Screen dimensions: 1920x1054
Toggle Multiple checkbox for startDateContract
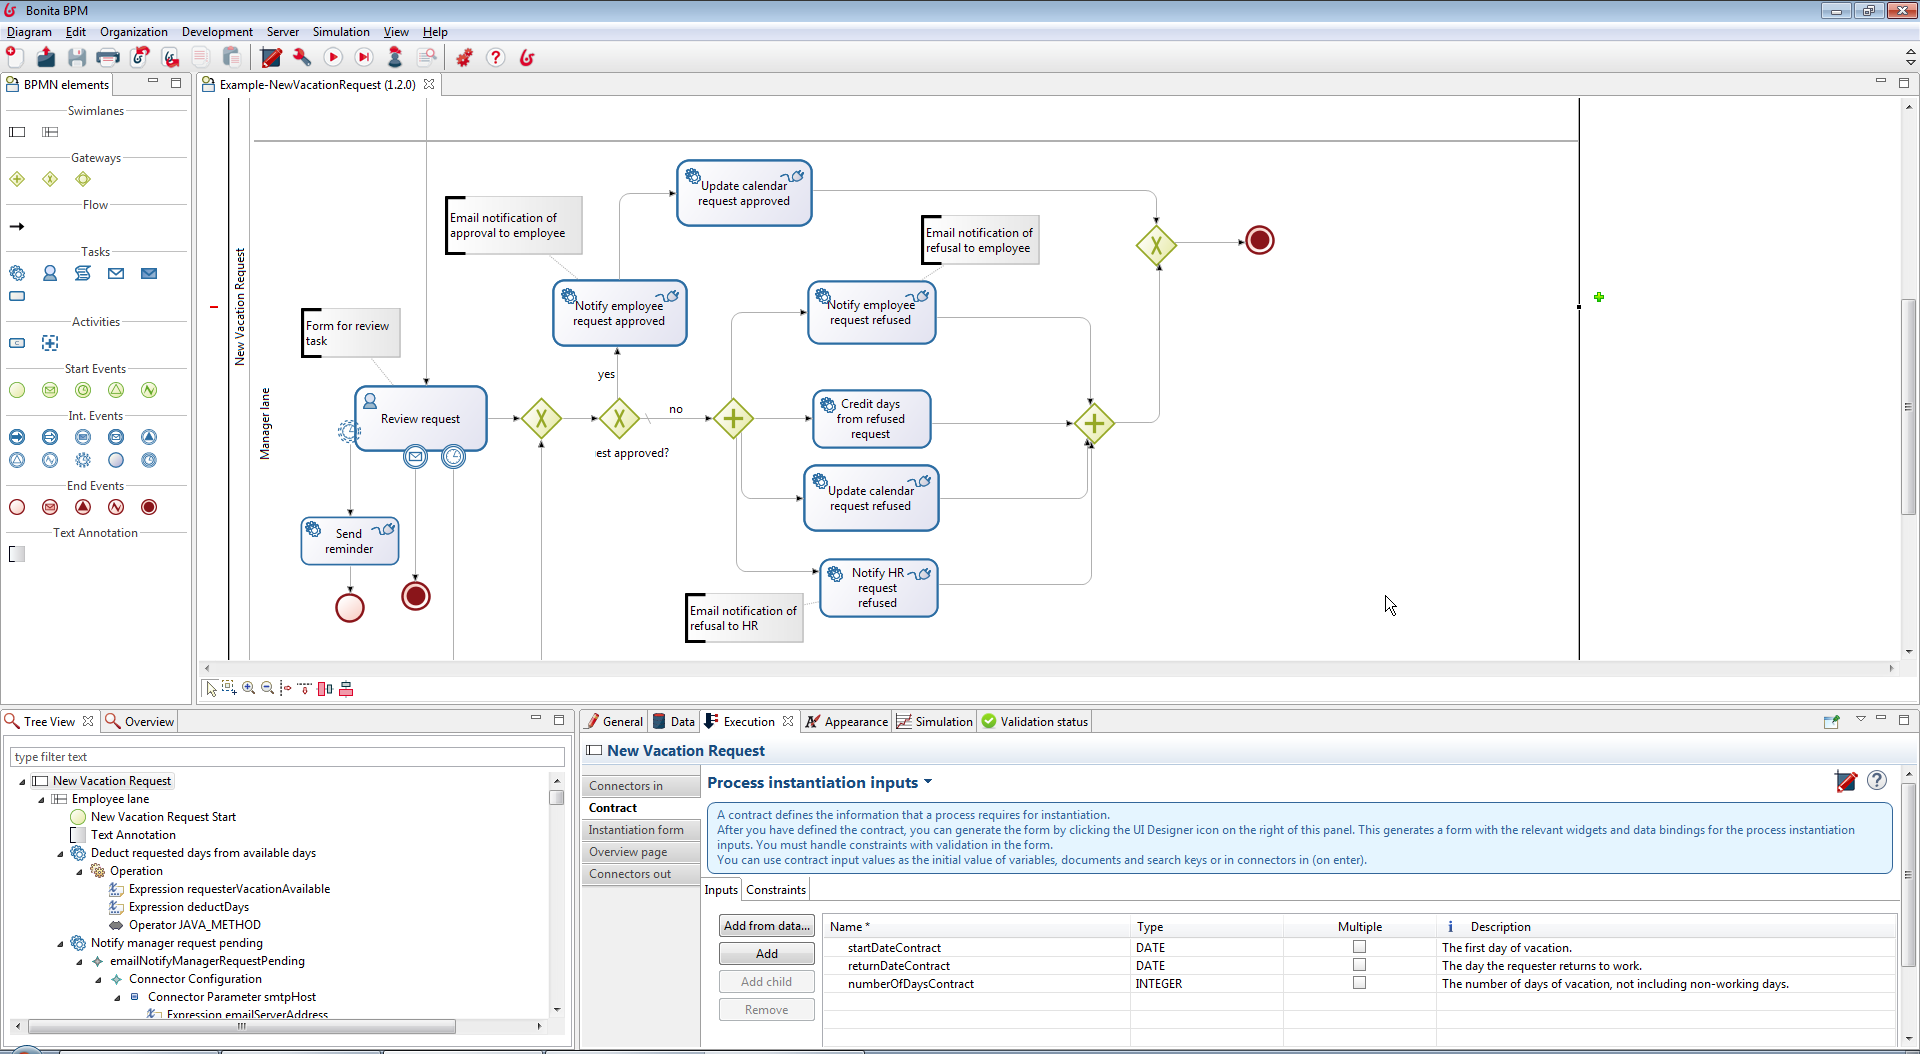tap(1359, 947)
